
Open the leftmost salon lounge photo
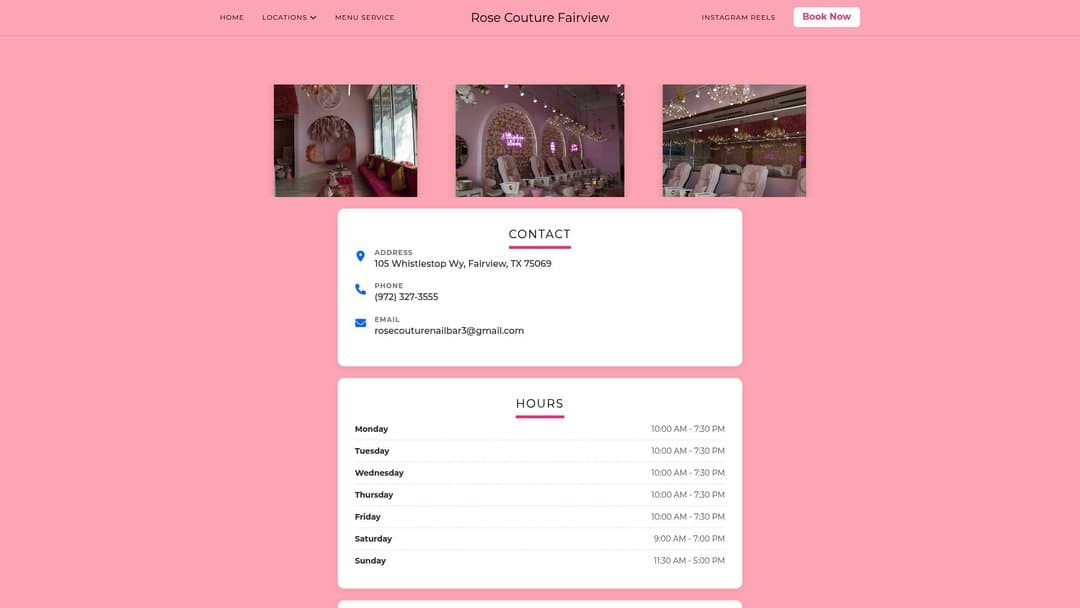pyautogui.click(x=345, y=140)
